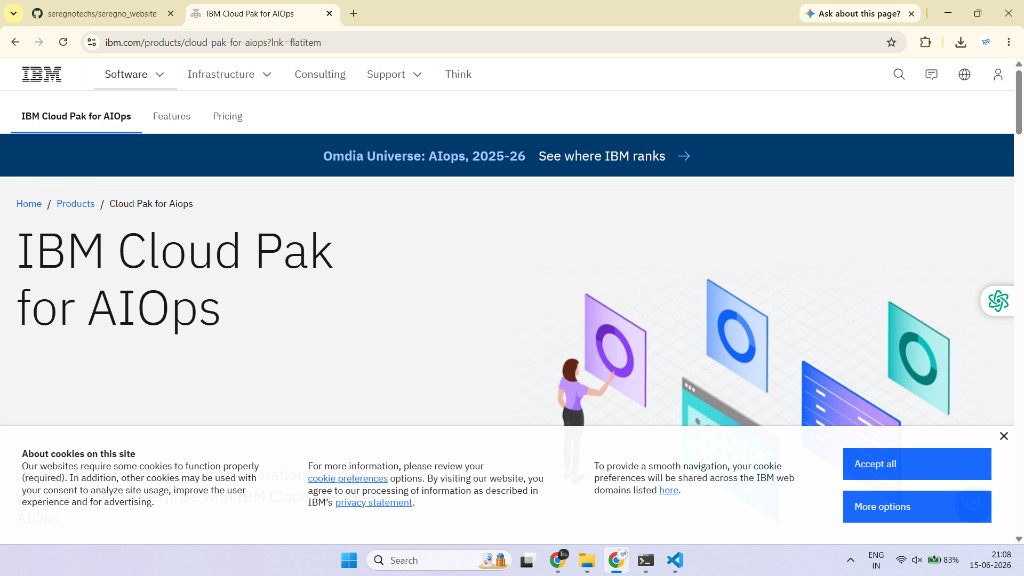Open a new browser tab
The height and width of the screenshot is (576, 1024).
pos(353,13)
